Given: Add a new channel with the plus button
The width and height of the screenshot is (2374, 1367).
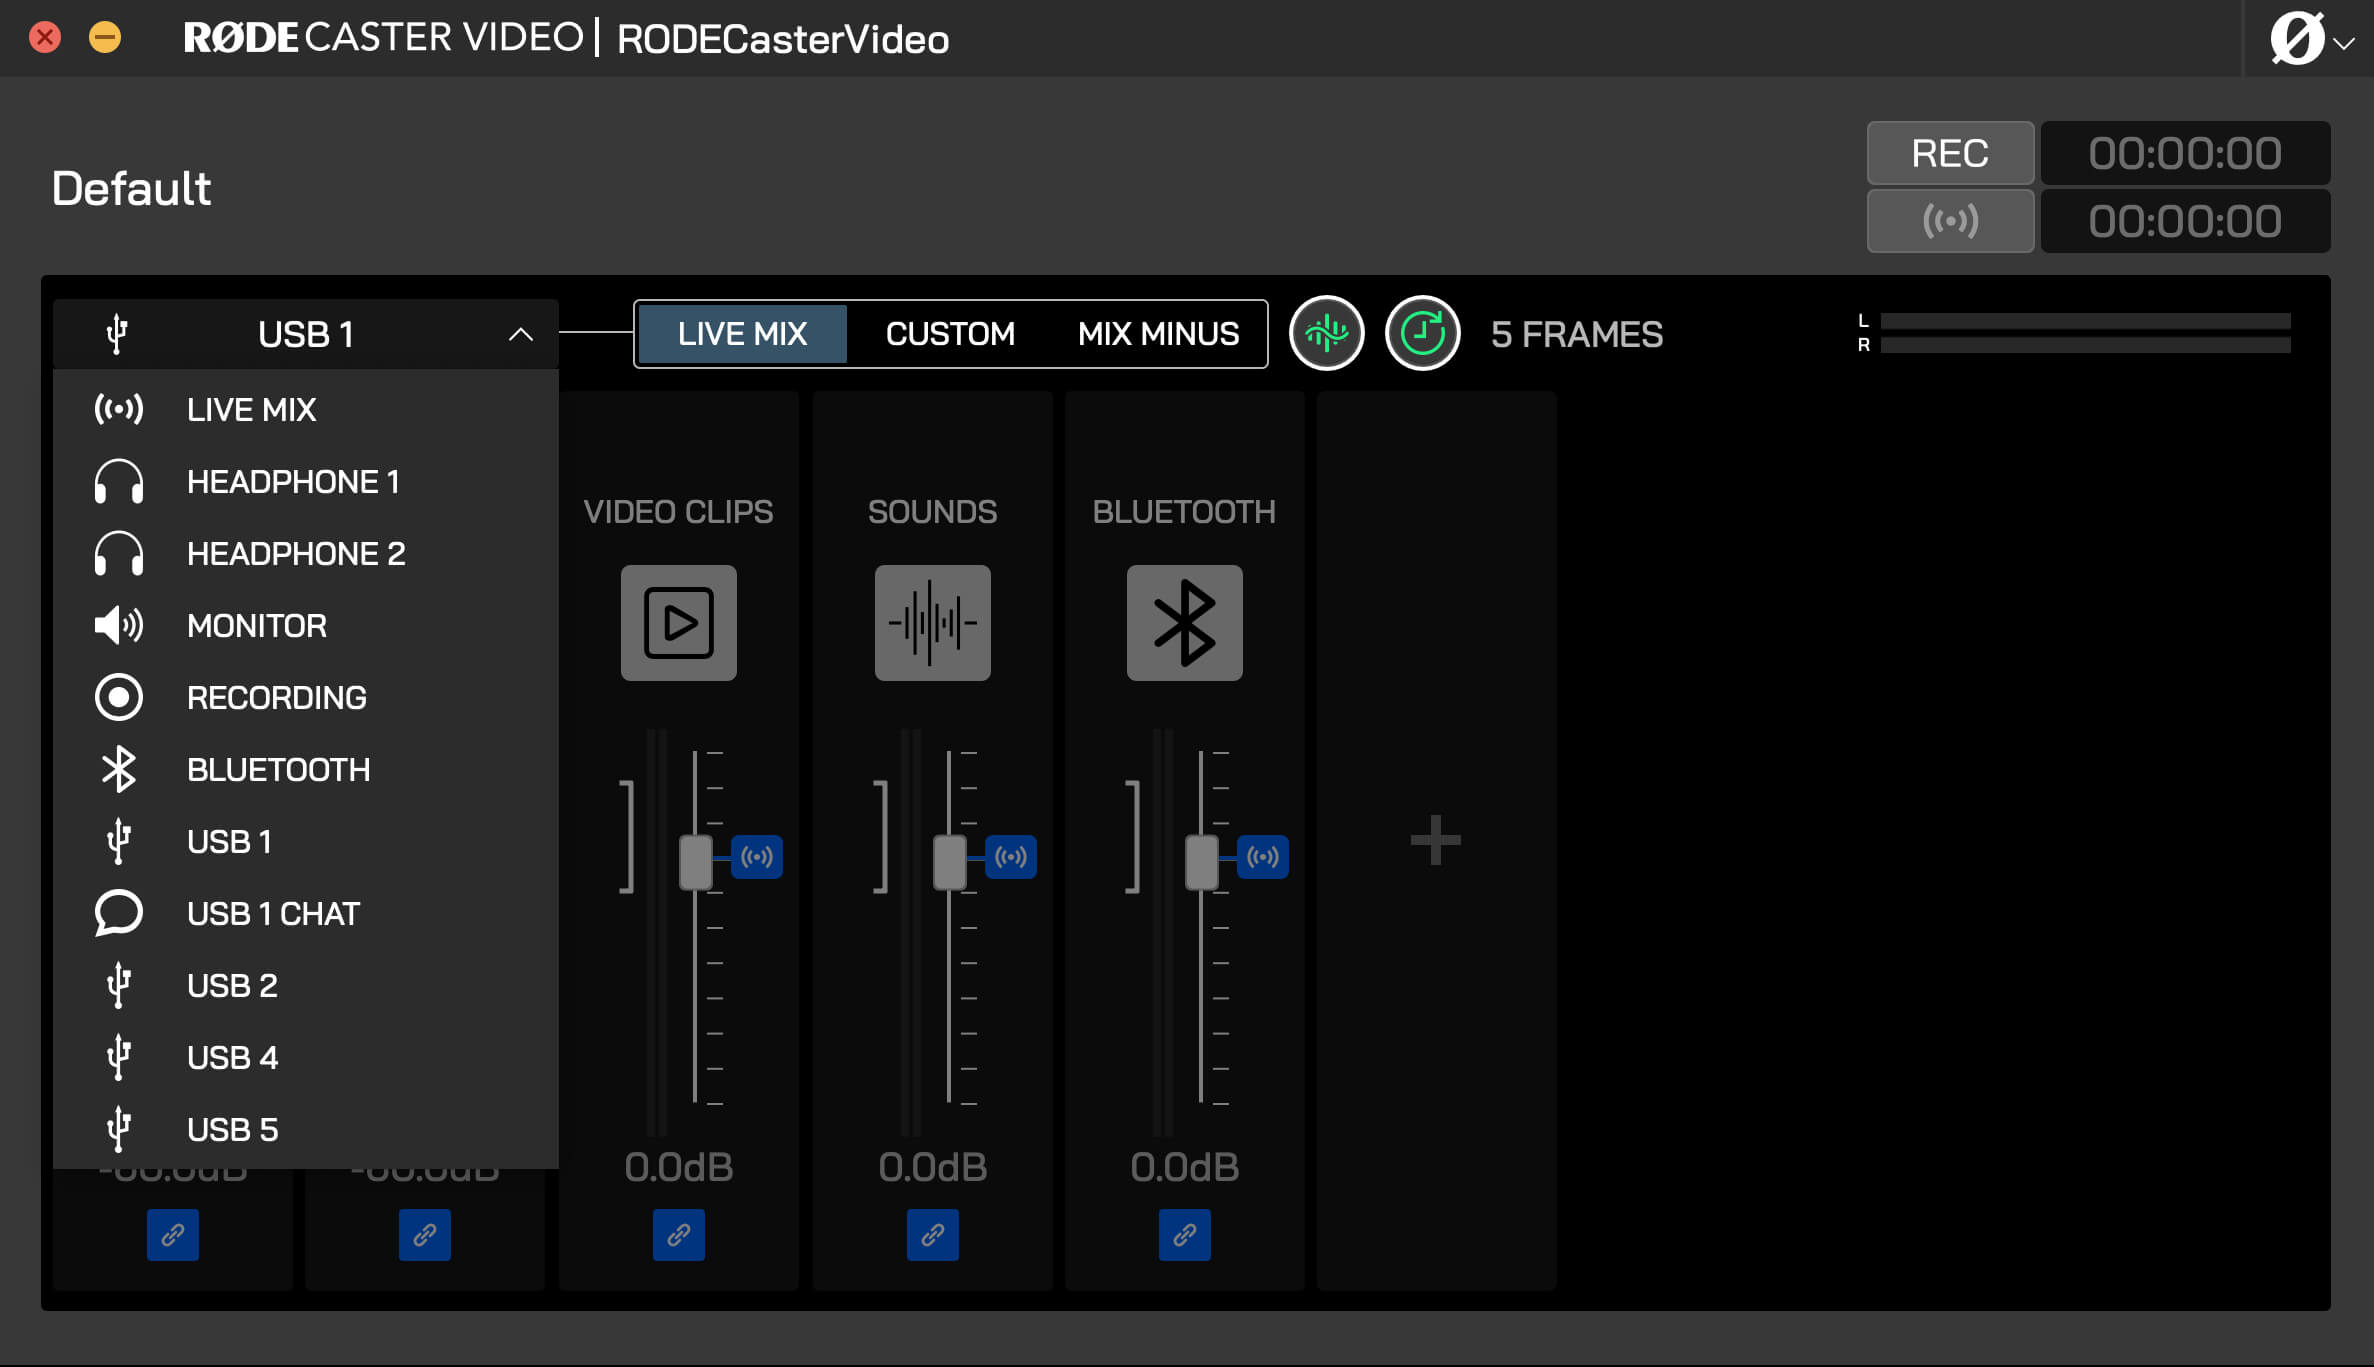Looking at the screenshot, I should point(1435,840).
